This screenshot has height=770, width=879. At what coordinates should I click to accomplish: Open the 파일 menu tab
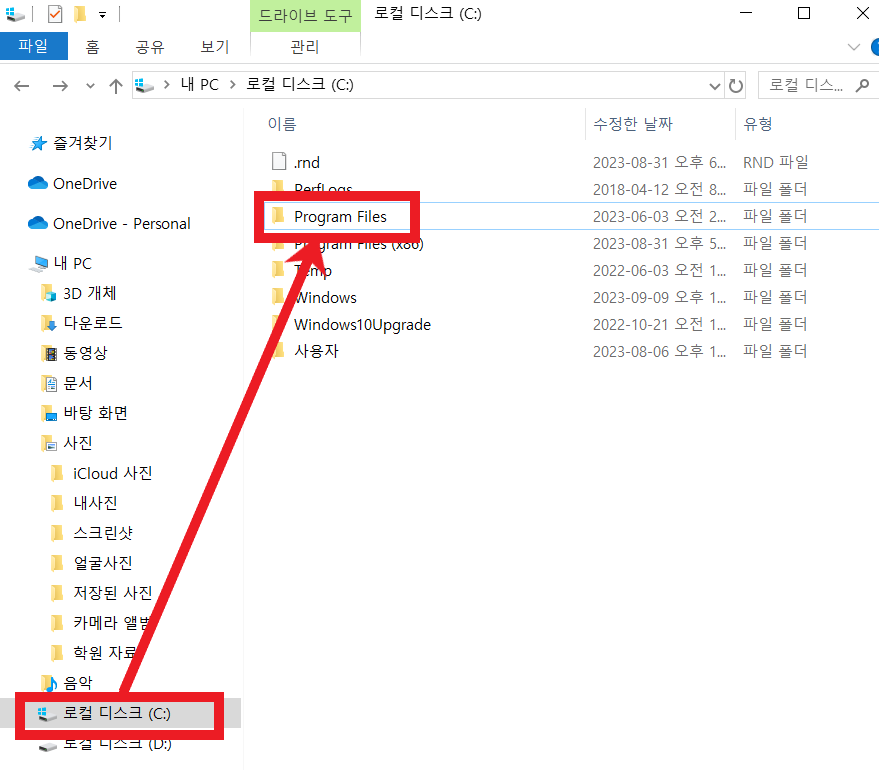point(34,46)
